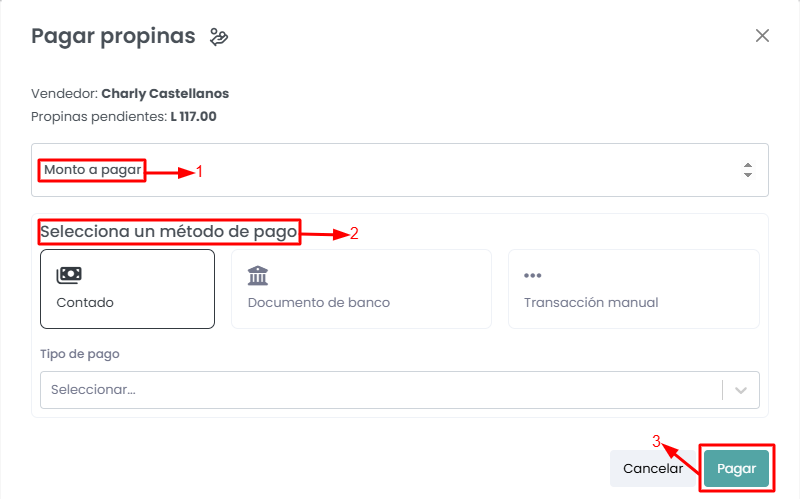This screenshot has height=499, width=800.
Task: Focus the Monto a pagar field
Action: tap(400, 170)
